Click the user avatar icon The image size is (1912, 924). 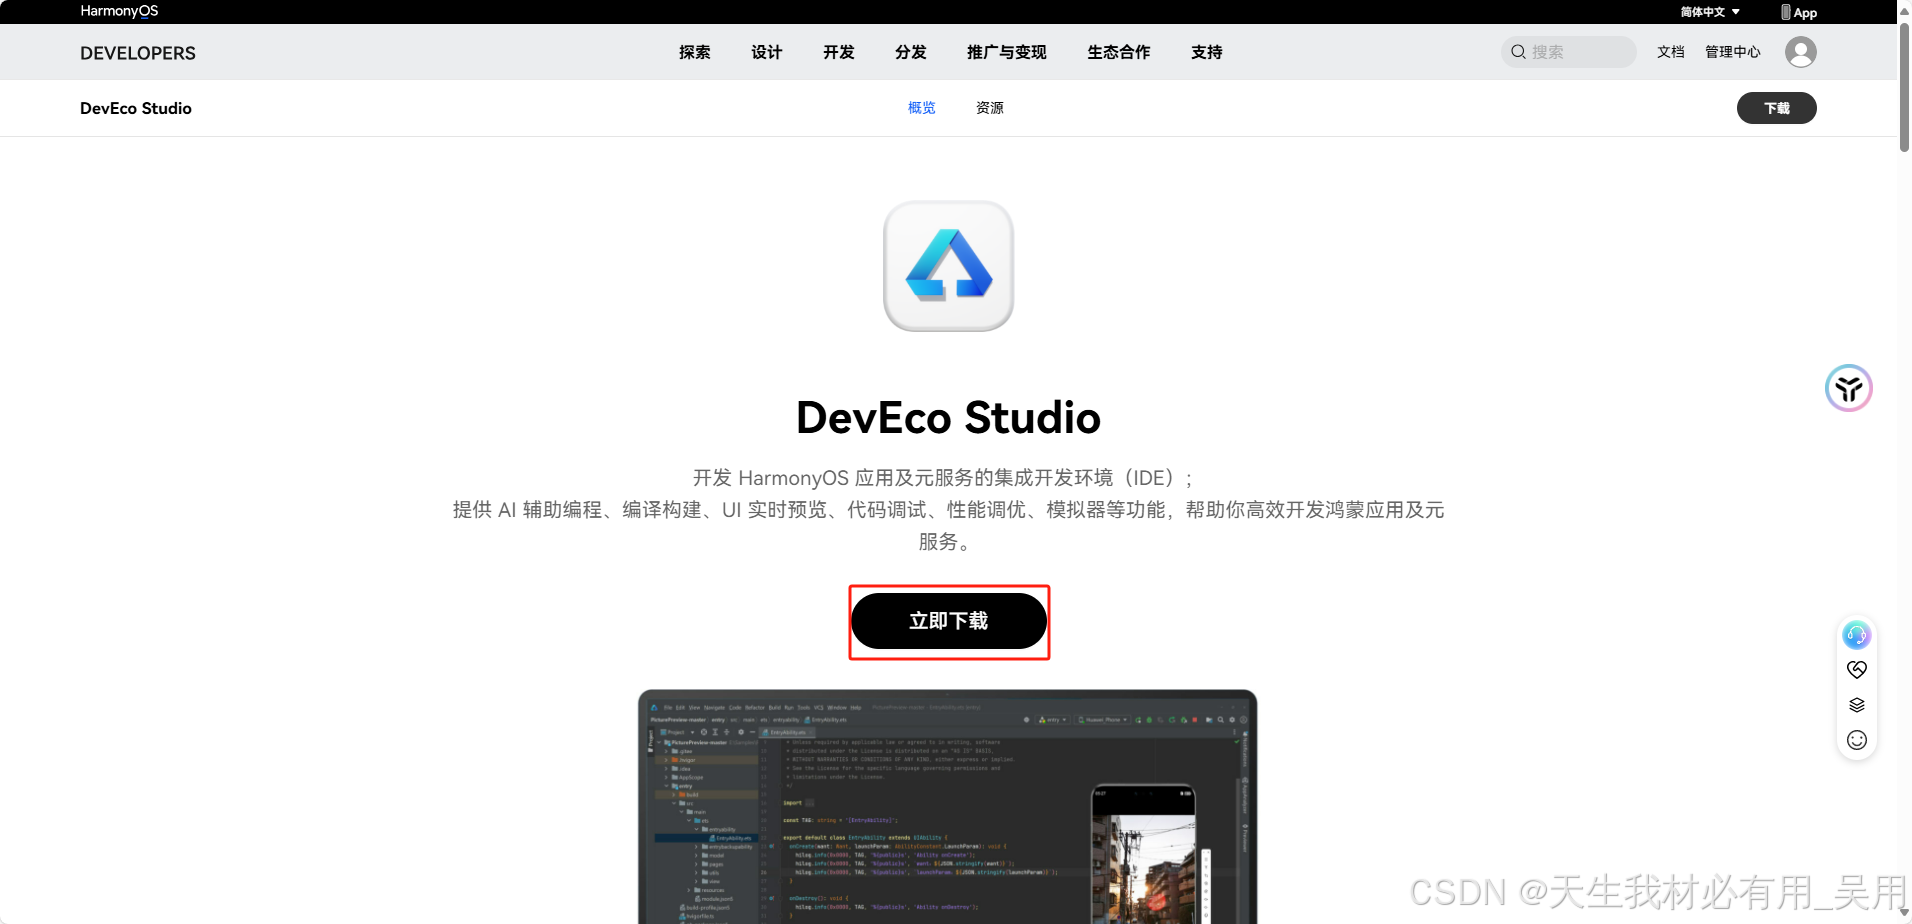coord(1801,52)
